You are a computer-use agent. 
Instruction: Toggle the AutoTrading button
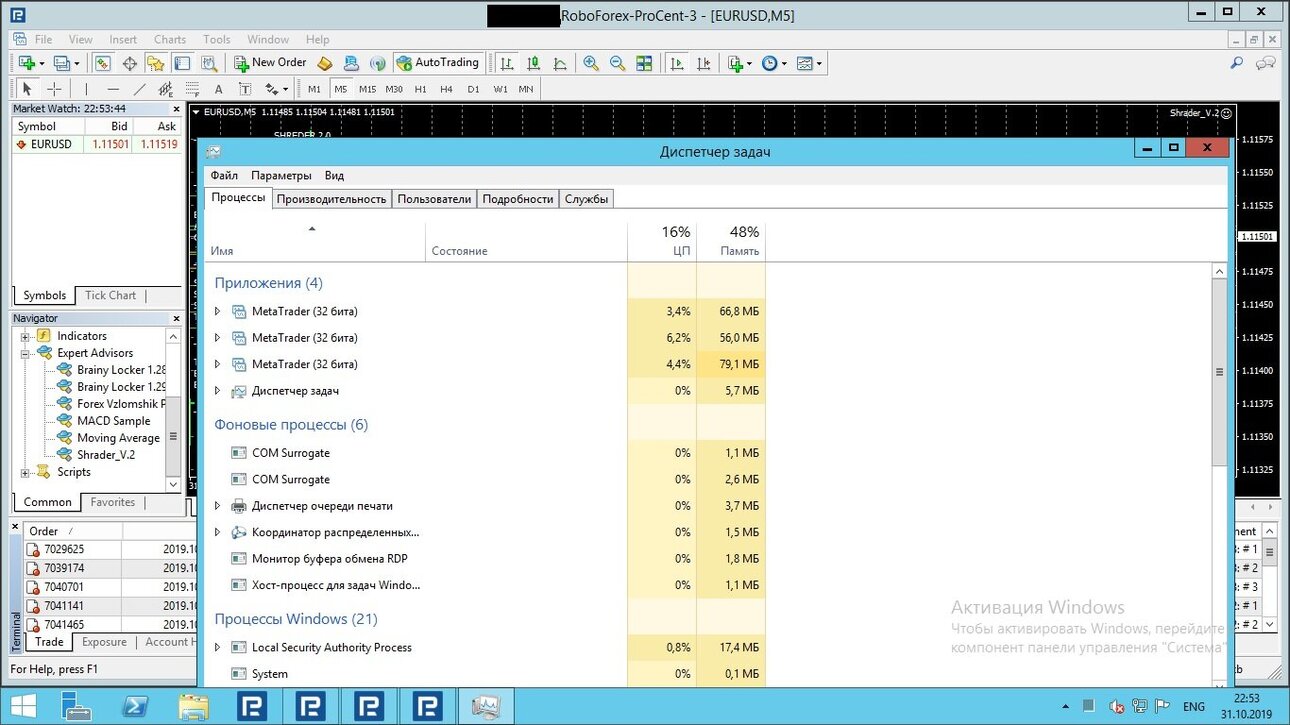[438, 63]
